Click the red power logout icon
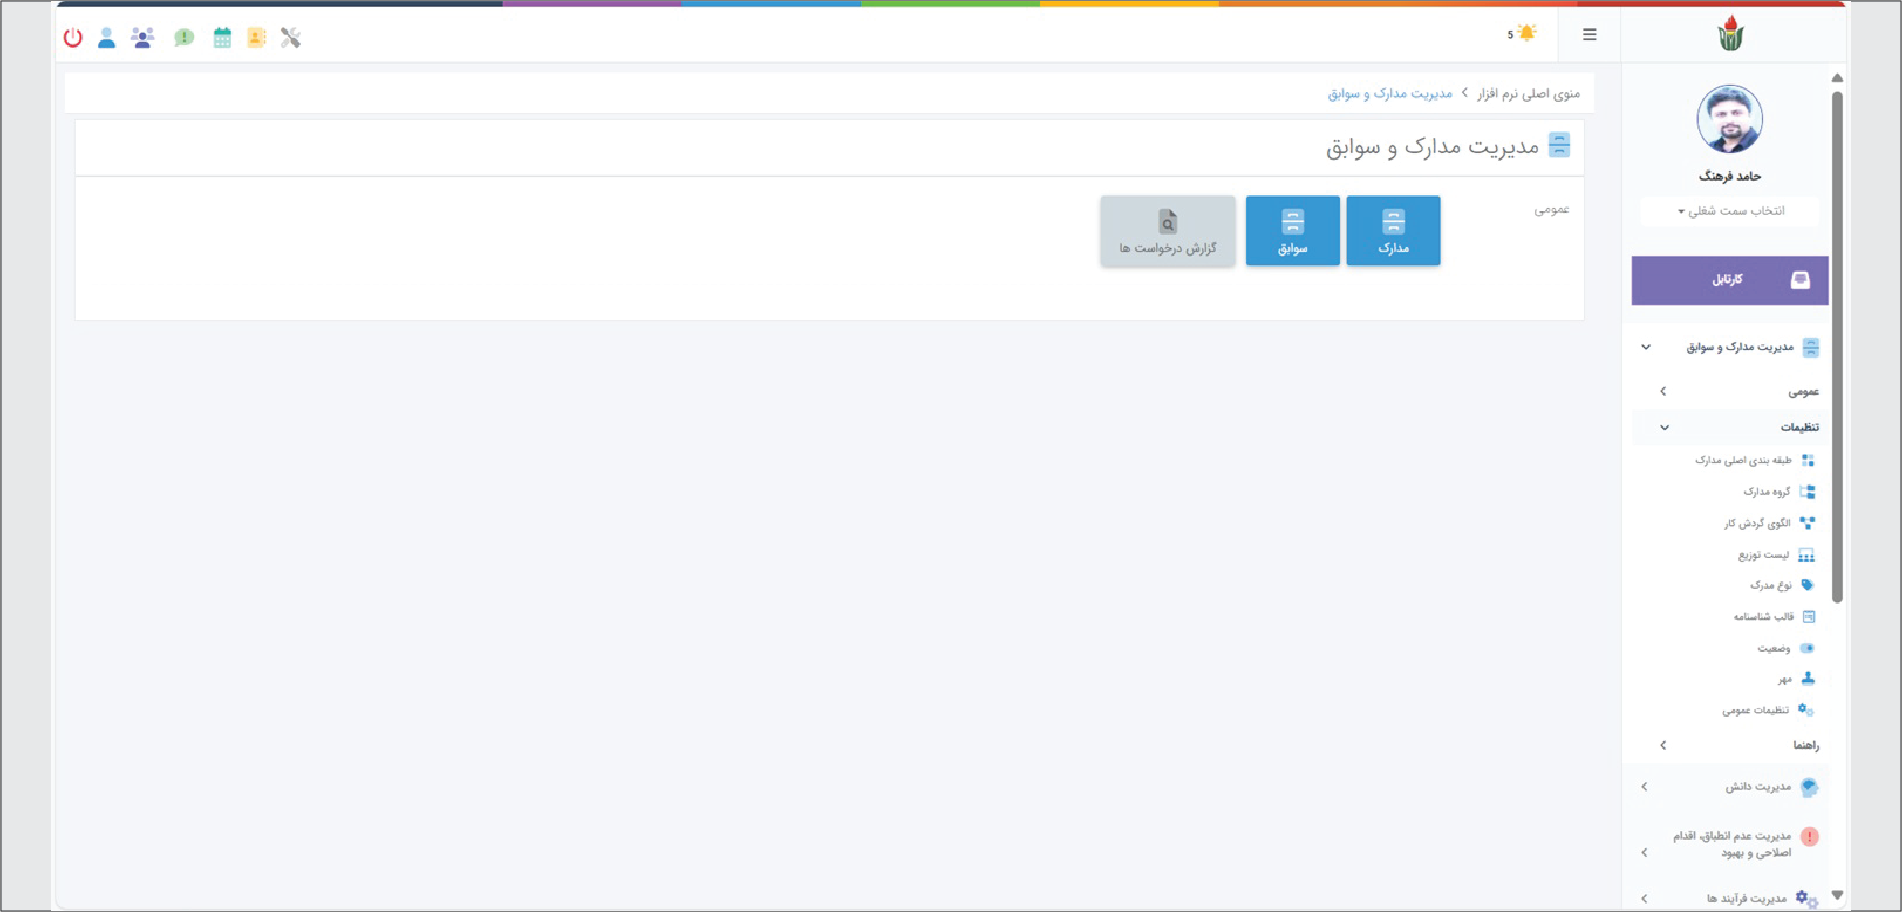This screenshot has width=1902, height=912. [73, 38]
